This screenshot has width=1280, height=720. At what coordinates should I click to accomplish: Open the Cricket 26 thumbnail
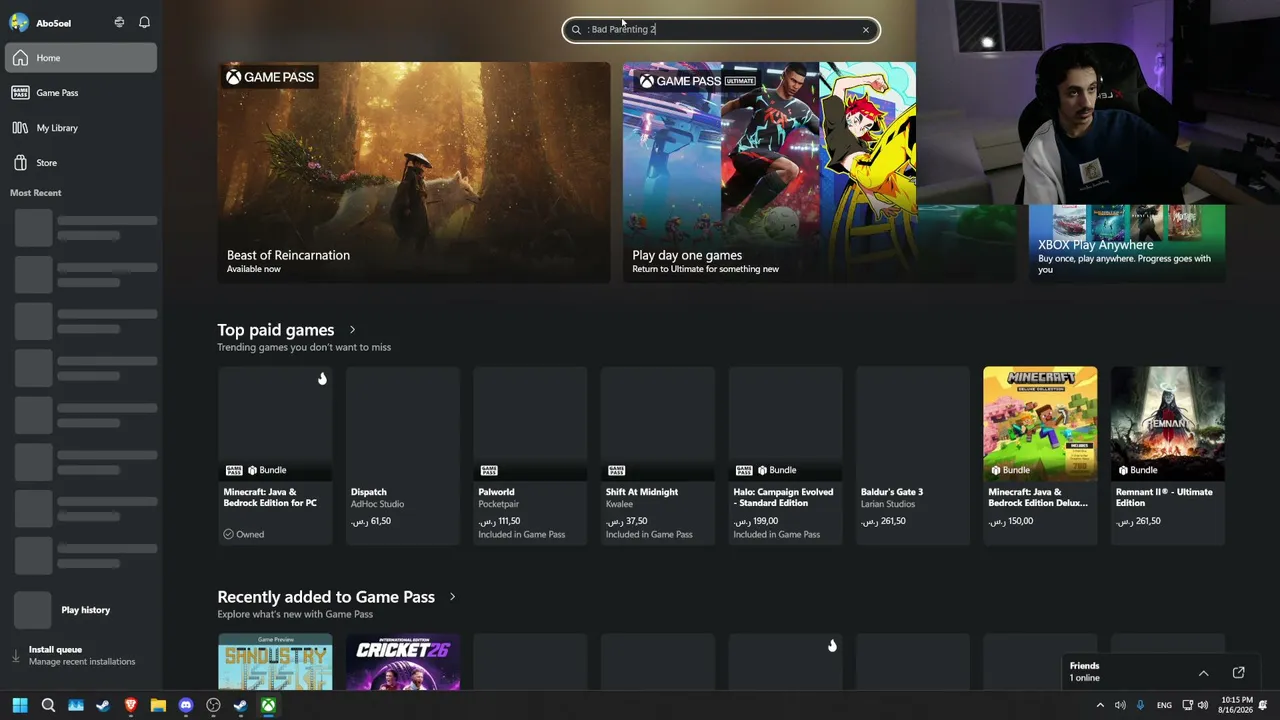point(403,661)
